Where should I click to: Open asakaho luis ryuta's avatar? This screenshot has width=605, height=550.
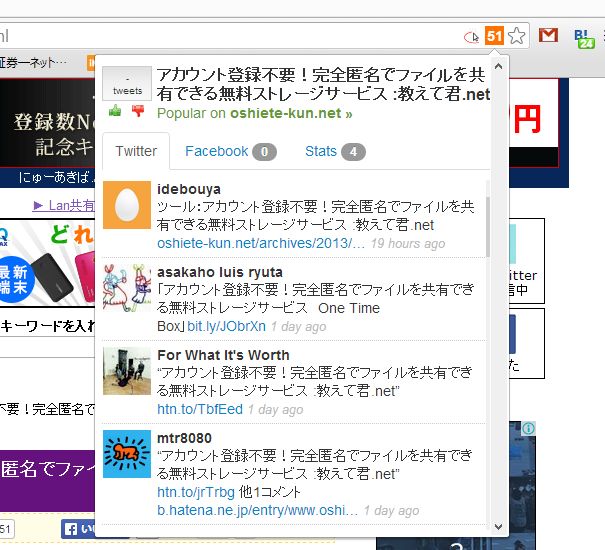(127, 288)
